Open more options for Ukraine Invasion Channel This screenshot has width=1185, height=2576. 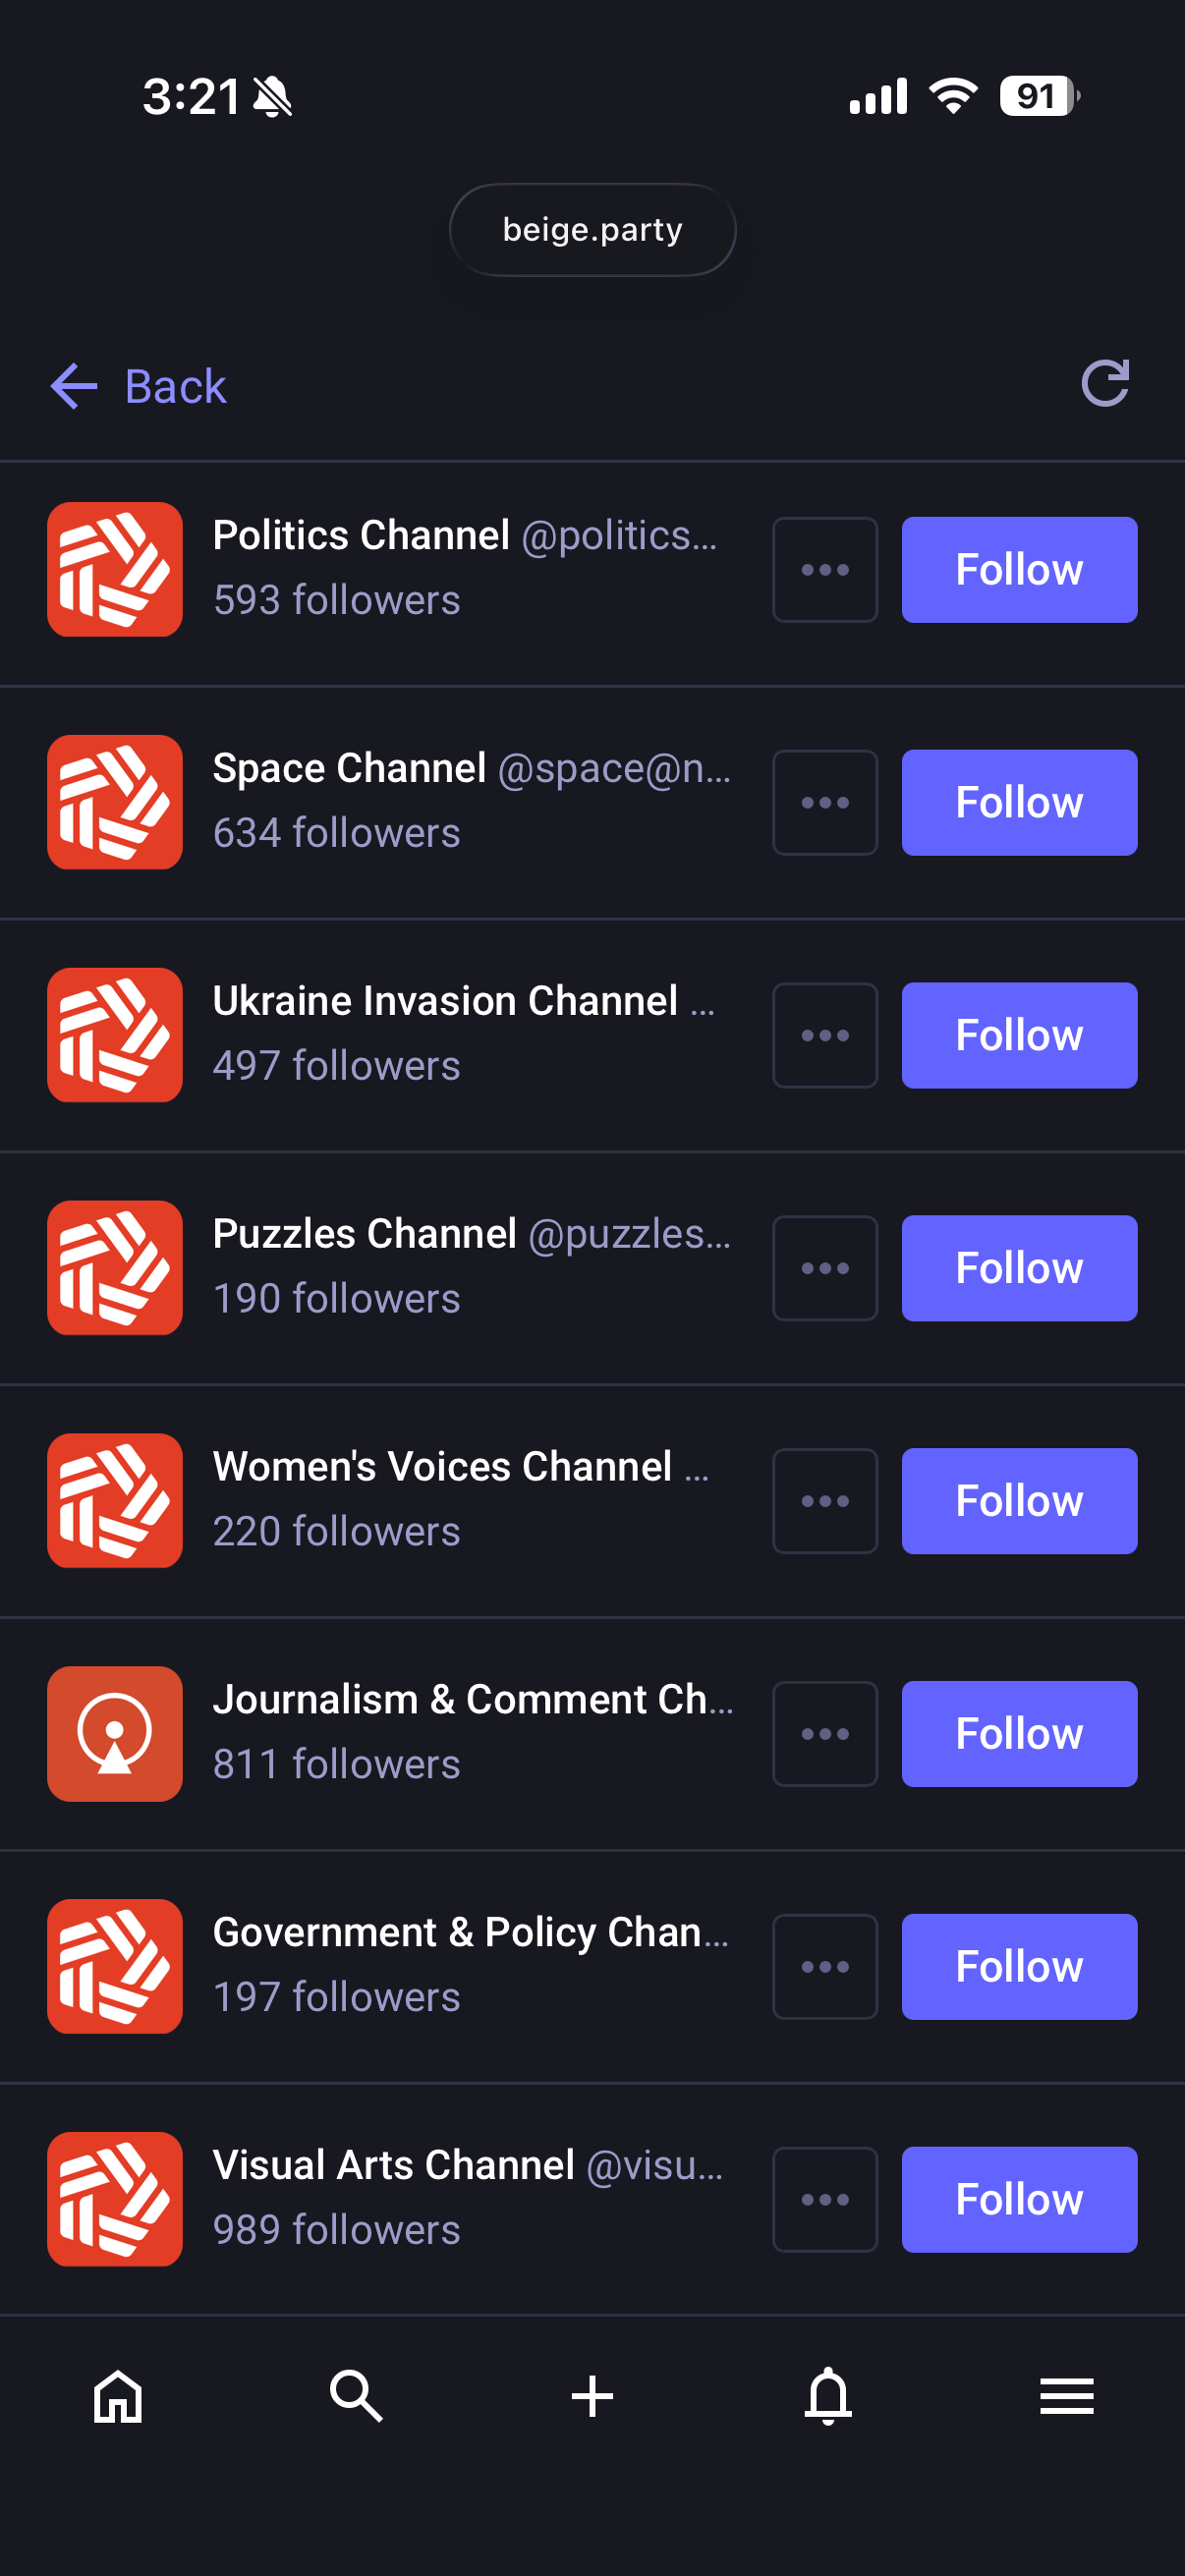(x=824, y=1035)
